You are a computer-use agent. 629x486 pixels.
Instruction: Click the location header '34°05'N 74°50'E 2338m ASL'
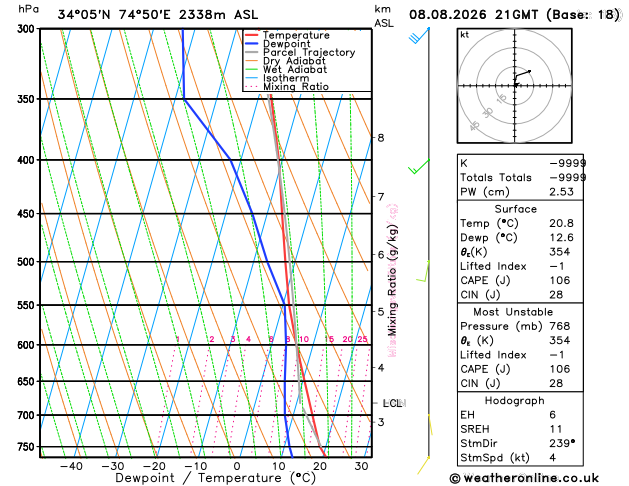click(158, 15)
